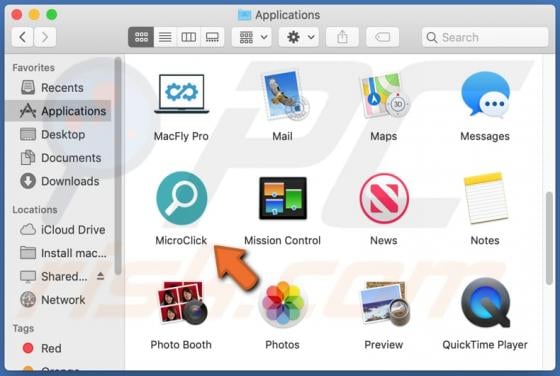Open the MacFly Pro application icon
Screen dimensions: 560x376
[182, 94]
